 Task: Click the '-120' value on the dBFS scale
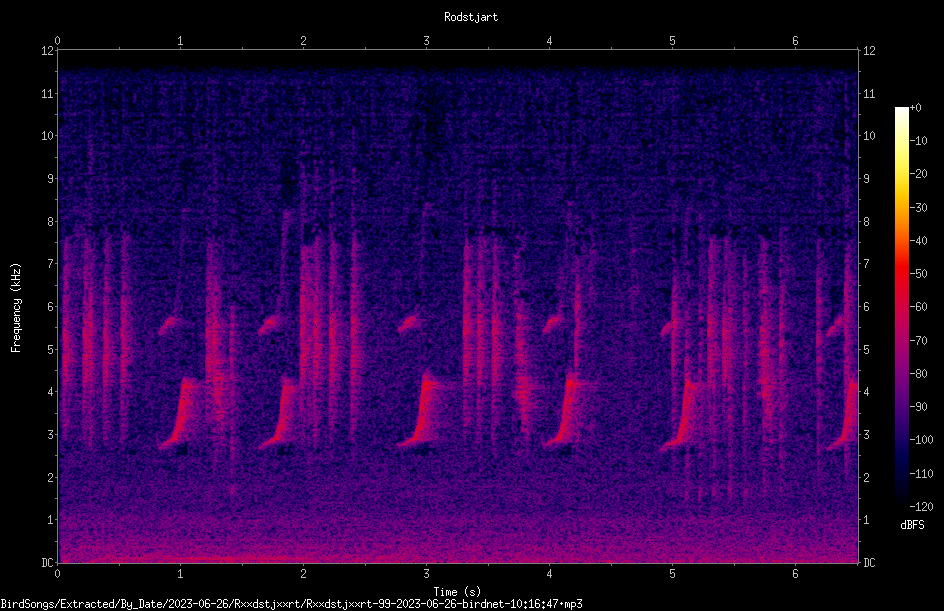click(x=921, y=507)
